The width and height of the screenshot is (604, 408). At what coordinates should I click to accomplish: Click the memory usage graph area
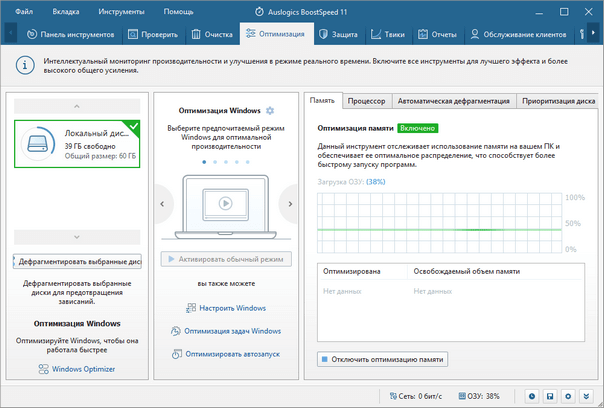(439, 226)
